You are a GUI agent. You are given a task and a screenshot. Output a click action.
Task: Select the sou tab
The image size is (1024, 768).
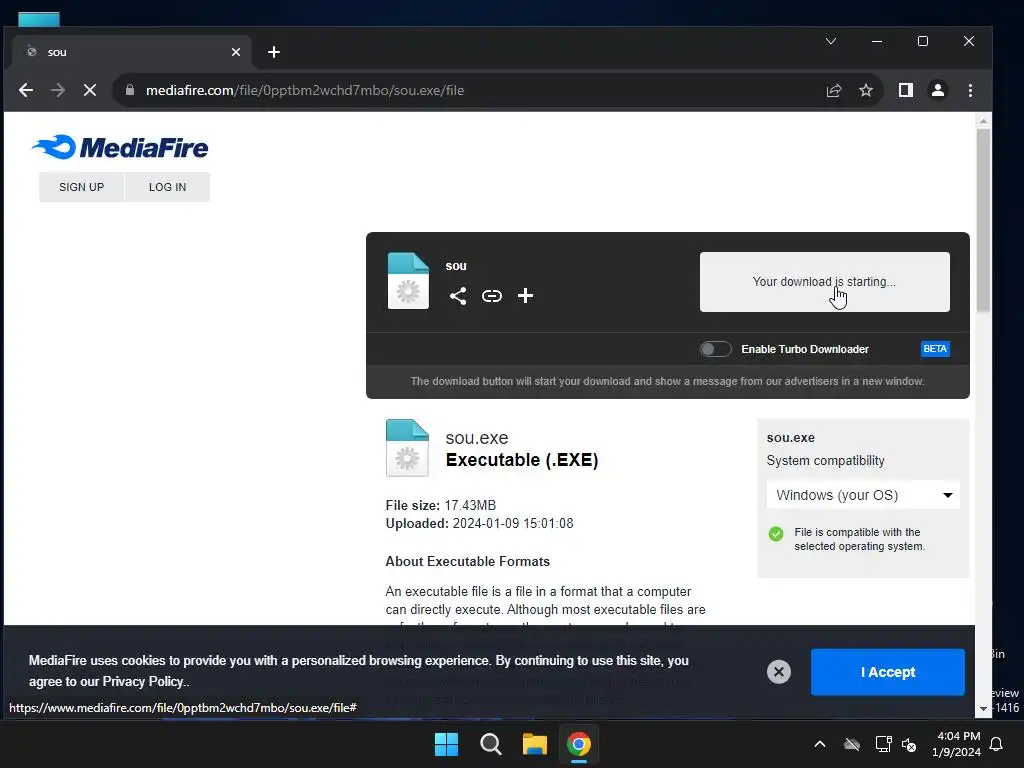coord(131,52)
